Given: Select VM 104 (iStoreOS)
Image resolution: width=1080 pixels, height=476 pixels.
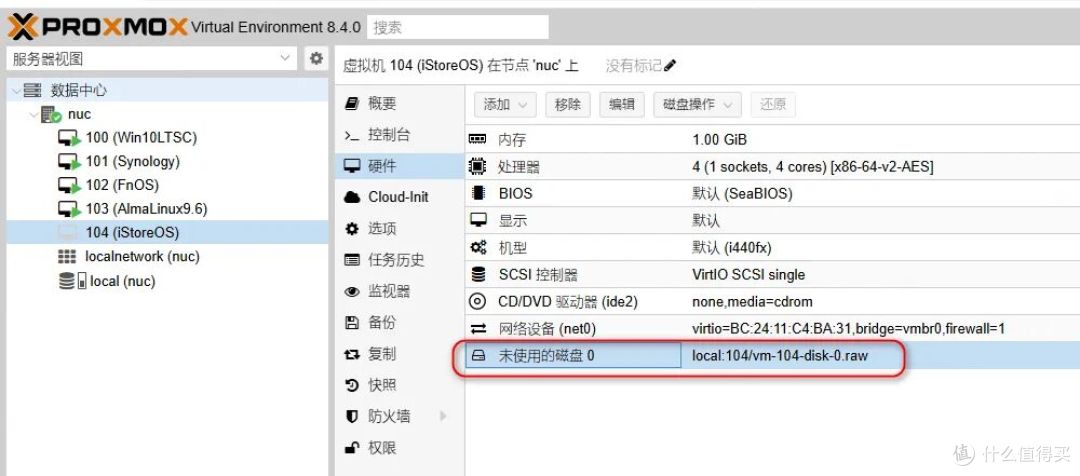Looking at the screenshot, I should click(167, 233).
